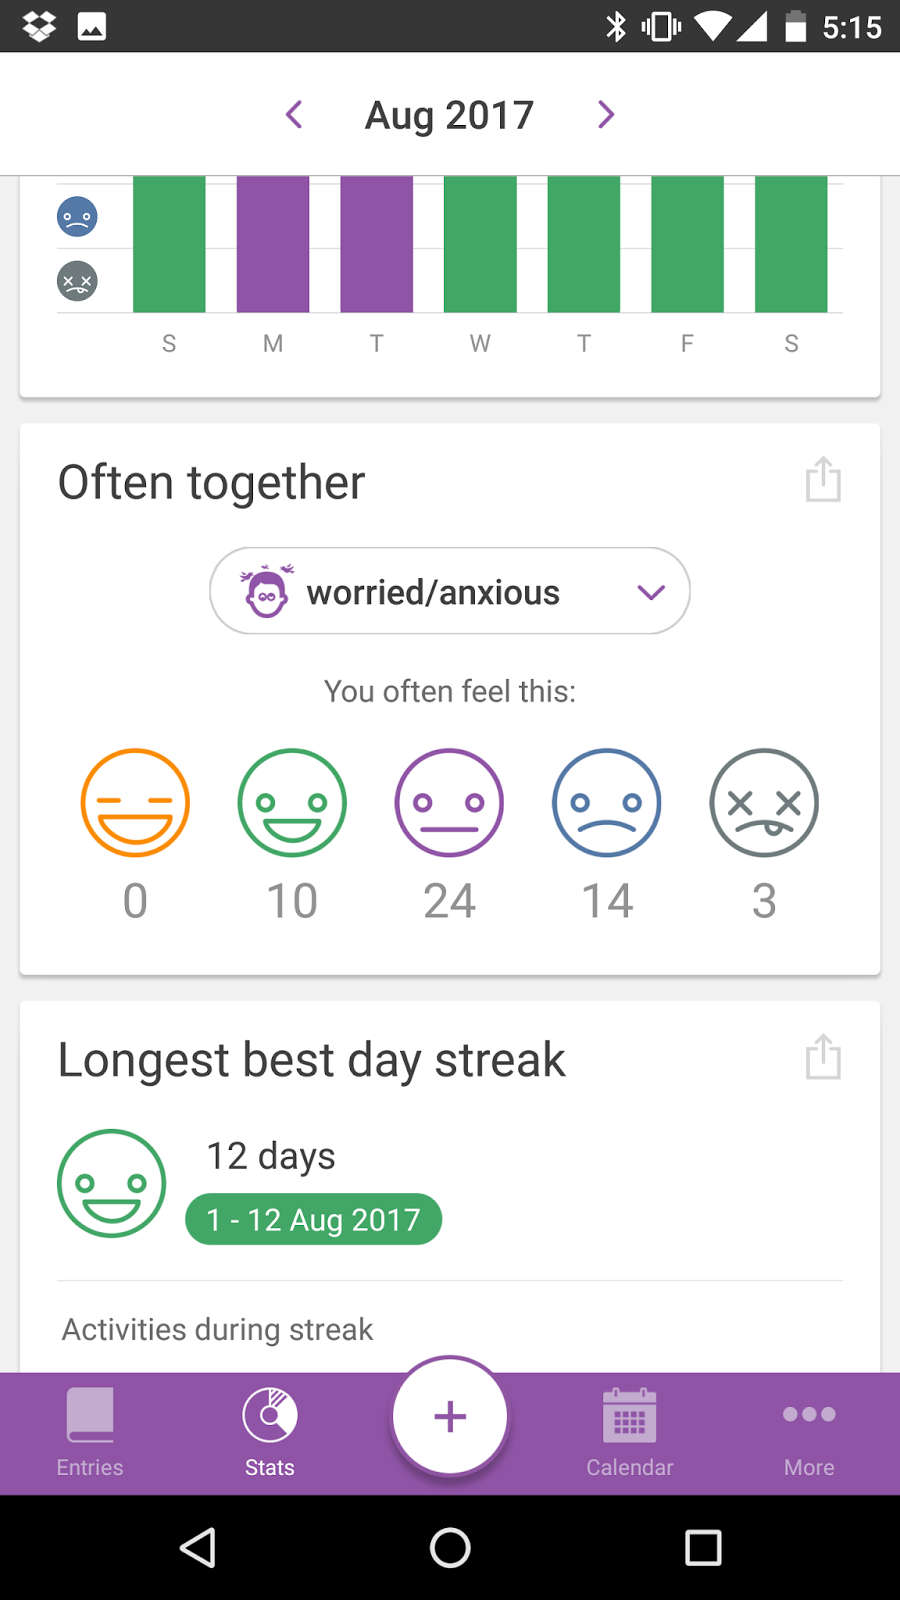Open the More menu tab
The height and width of the screenshot is (1600, 900).
point(809,1433)
